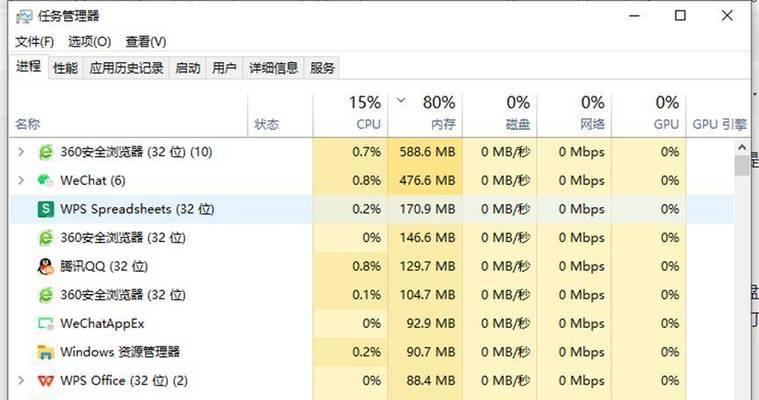This screenshot has width=759, height=400.
Task: Click the Task Manager title bar icon
Action: pyautogui.click(x=24, y=16)
